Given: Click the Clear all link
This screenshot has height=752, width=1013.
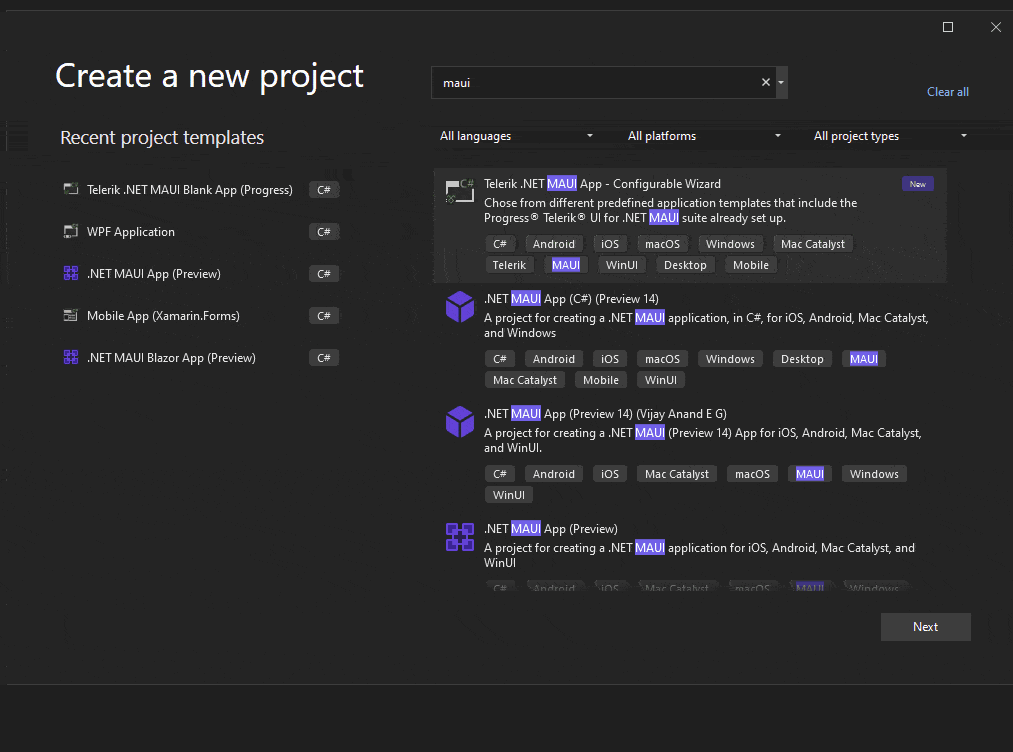Looking at the screenshot, I should click(x=947, y=92).
